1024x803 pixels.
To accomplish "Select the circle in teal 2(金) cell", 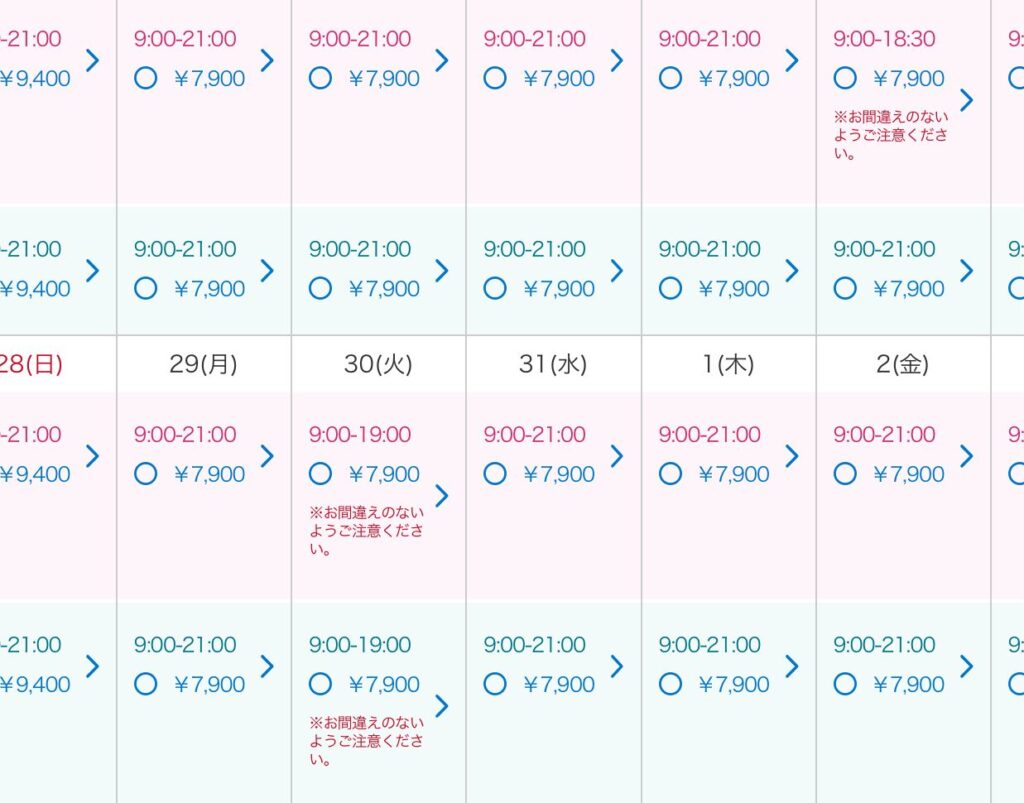I will coord(845,684).
